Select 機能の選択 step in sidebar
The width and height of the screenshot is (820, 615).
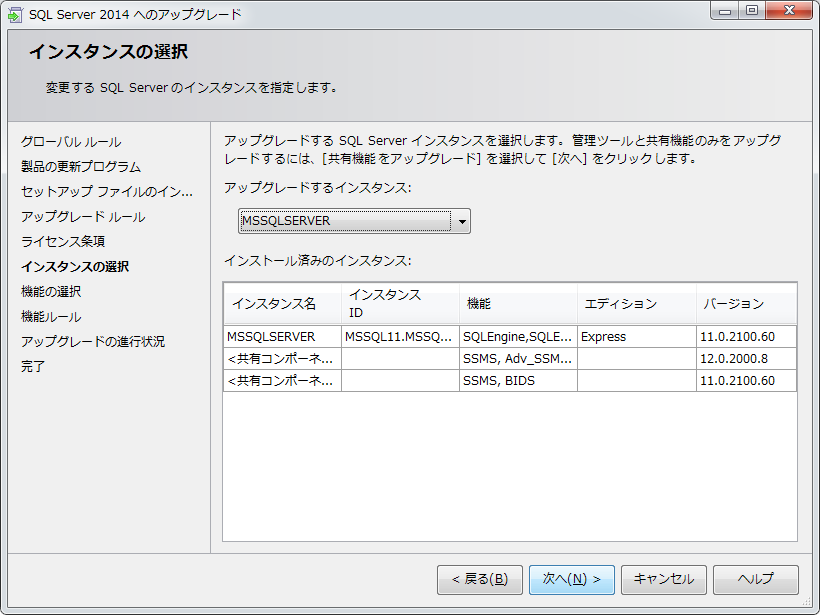tap(51, 292)
